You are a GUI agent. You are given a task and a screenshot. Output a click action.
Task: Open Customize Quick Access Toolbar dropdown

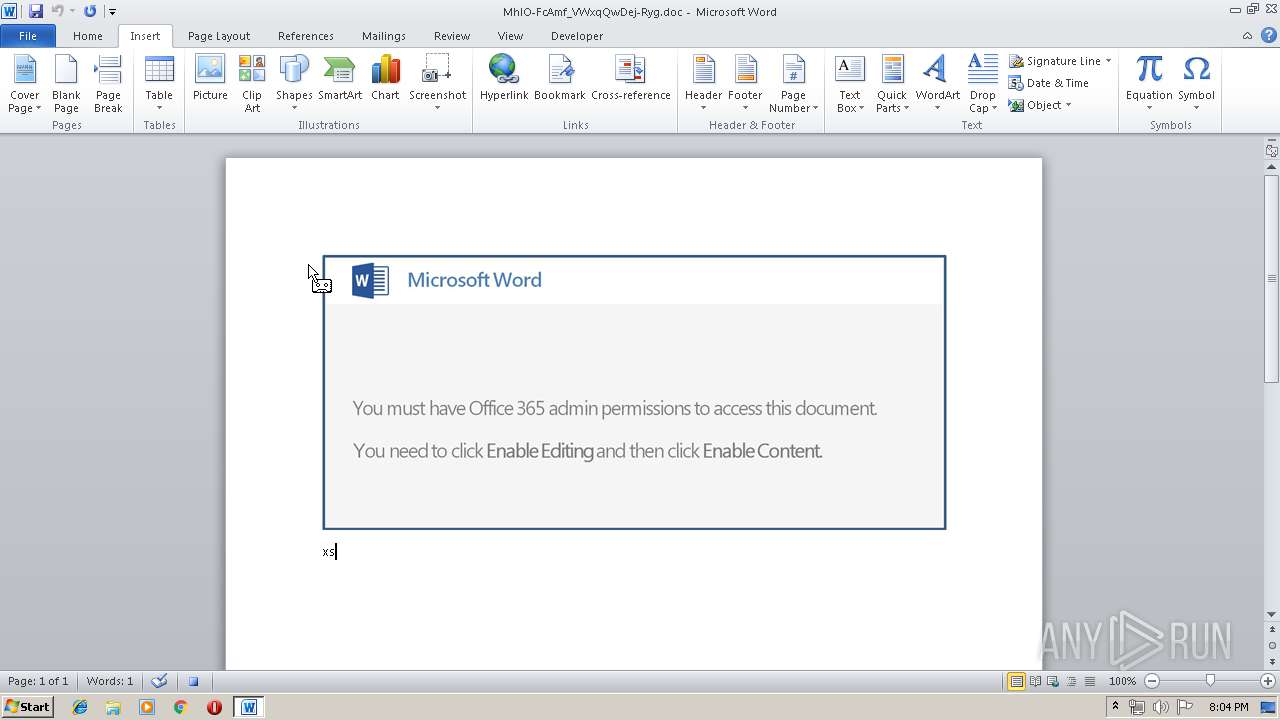(x=112, y=11)
